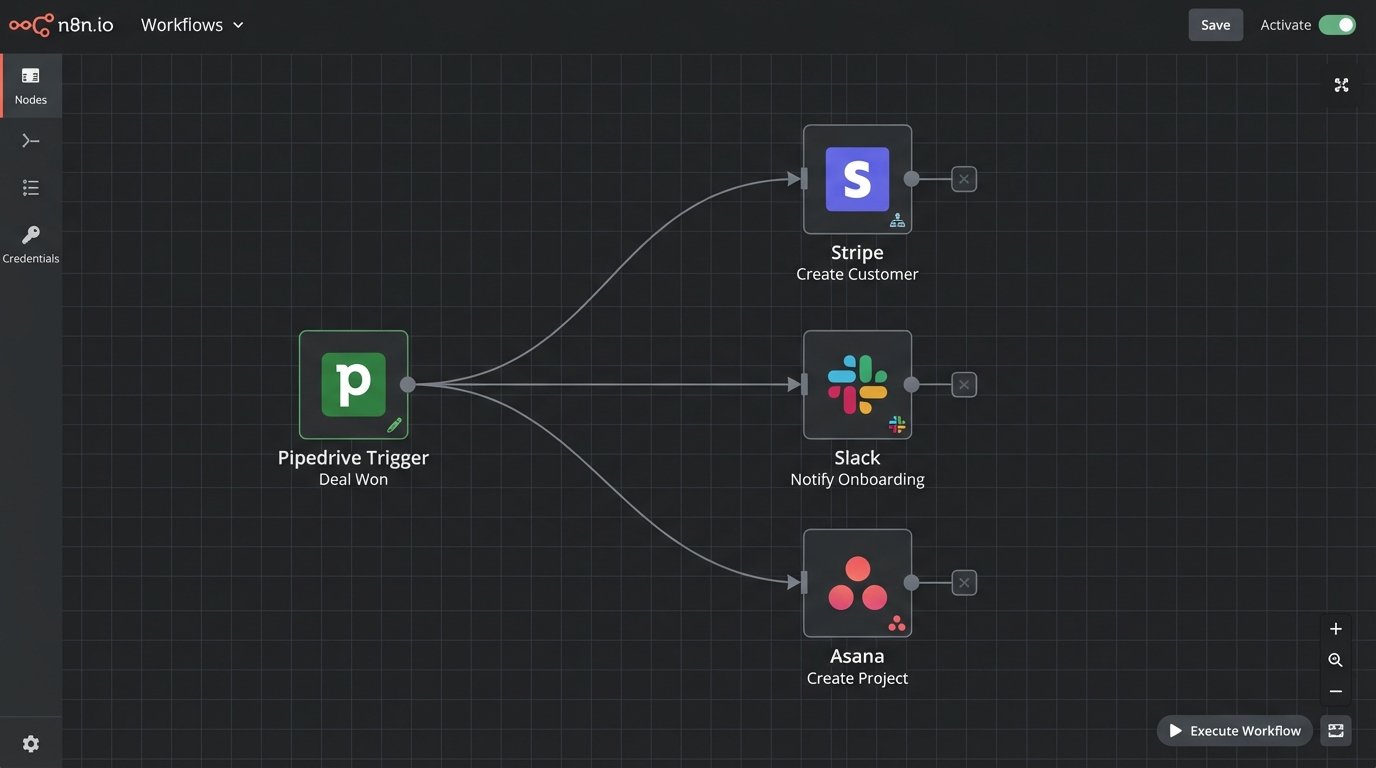This screenshot has height=768, width=1376.
Task: Open the Stripe Create Customer node
Action: tap(857, 179)
